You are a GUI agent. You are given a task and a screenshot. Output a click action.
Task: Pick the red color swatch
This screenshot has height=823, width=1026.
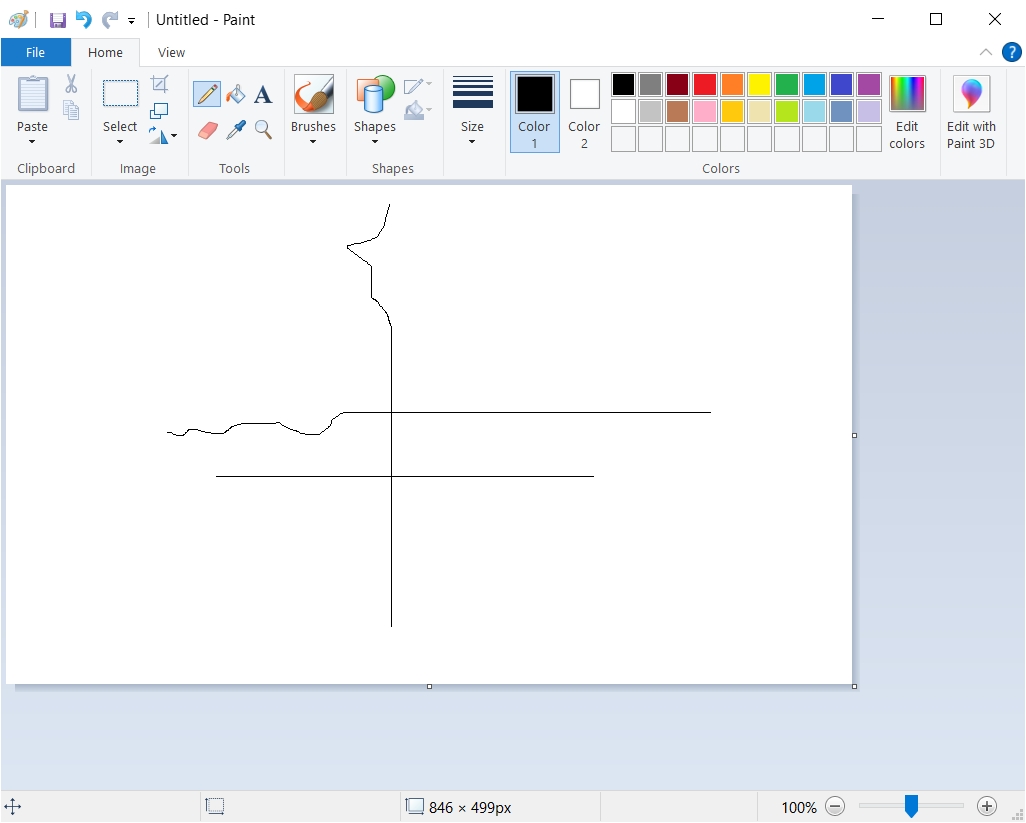coord(705,84)
